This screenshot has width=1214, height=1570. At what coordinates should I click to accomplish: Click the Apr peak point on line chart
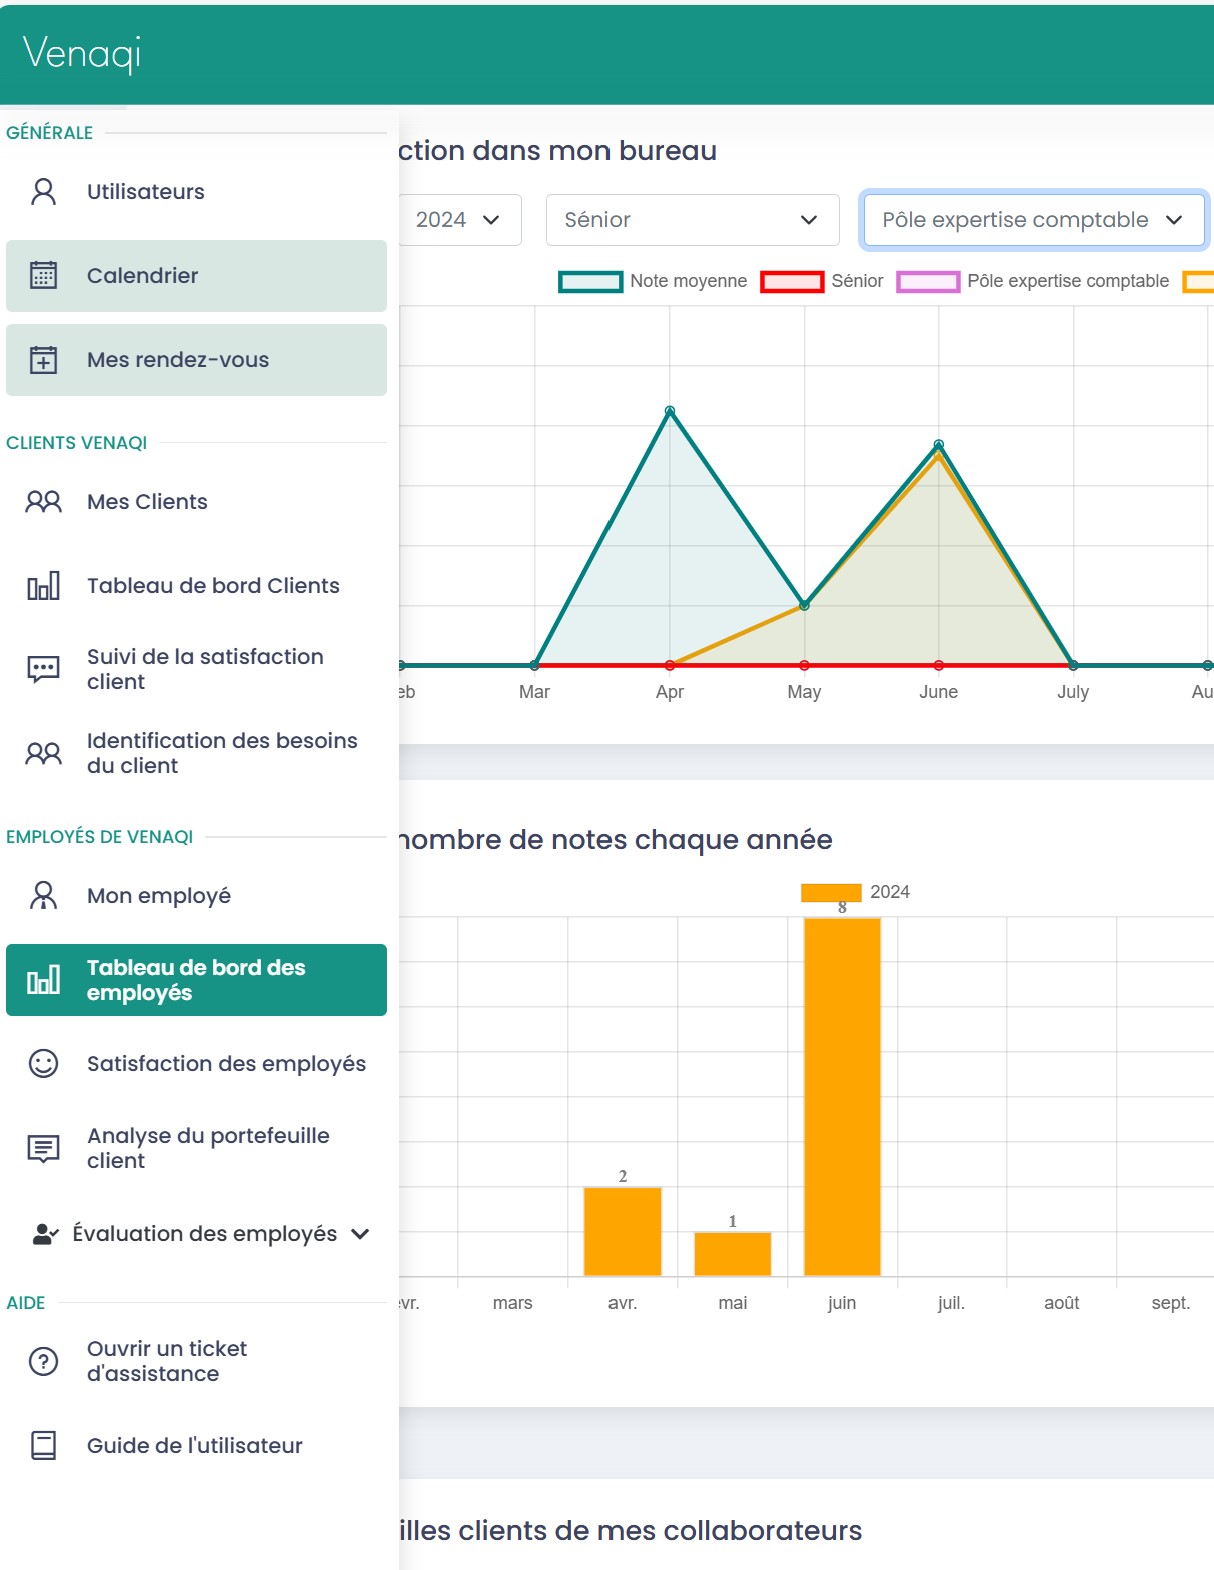click(670, 411)
